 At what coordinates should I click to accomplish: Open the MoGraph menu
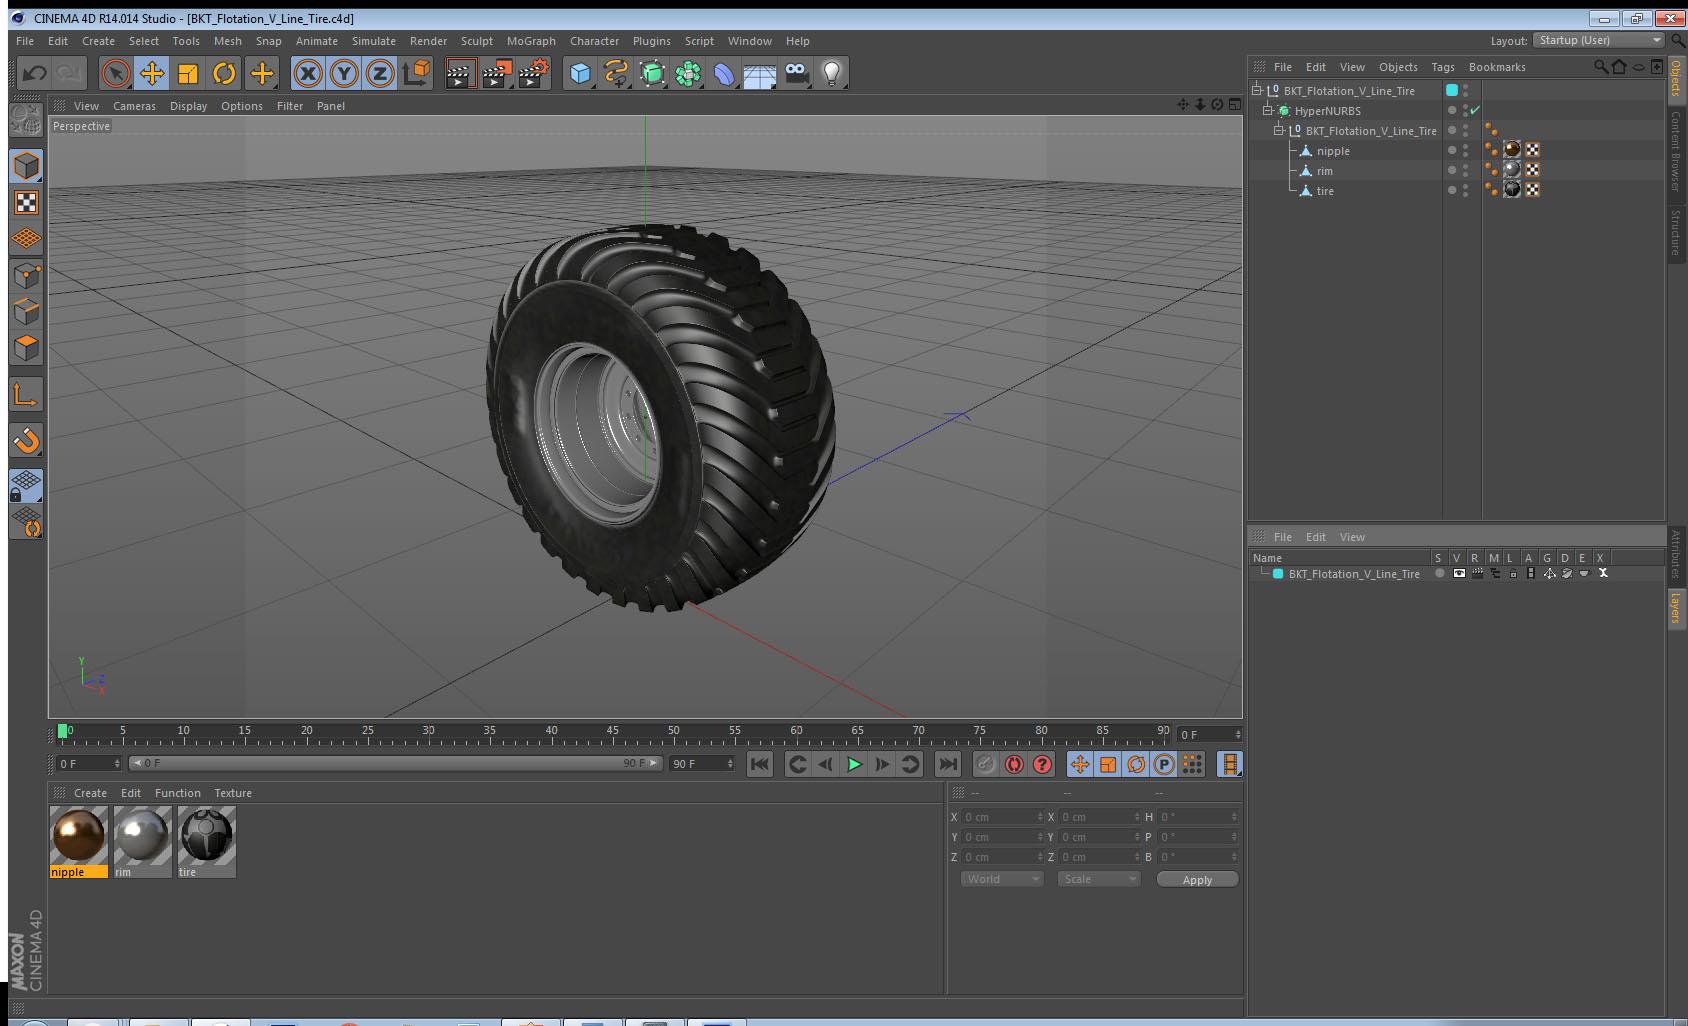[x=531, y=41]
